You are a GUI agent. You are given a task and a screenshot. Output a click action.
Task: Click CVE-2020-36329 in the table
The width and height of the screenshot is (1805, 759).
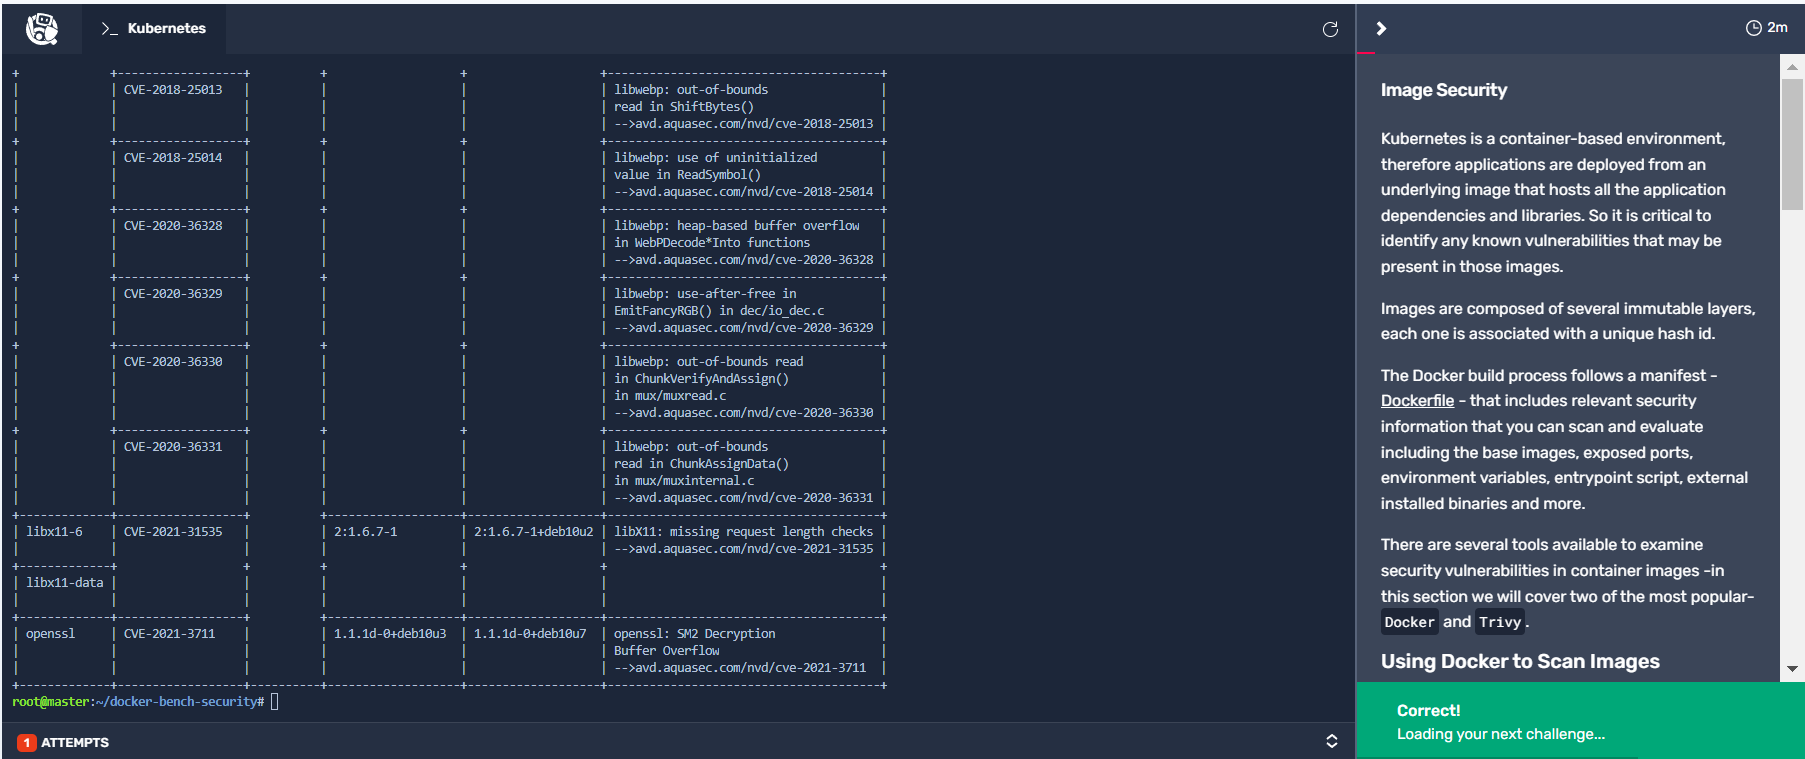coord(173,294)
